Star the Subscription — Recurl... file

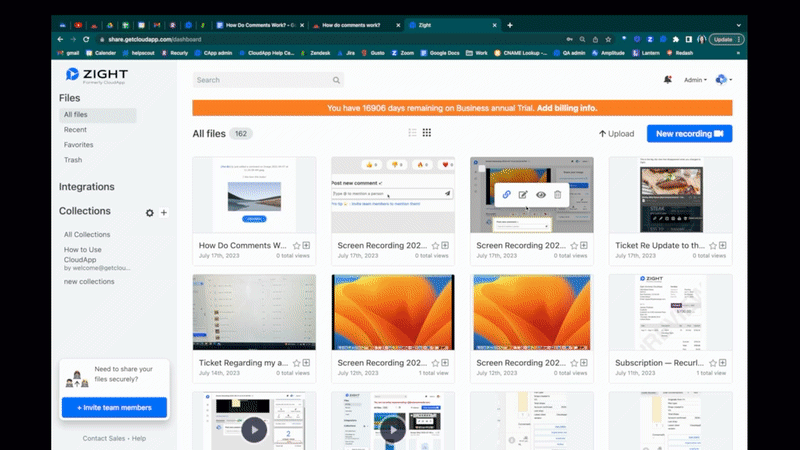coord(713,363)
